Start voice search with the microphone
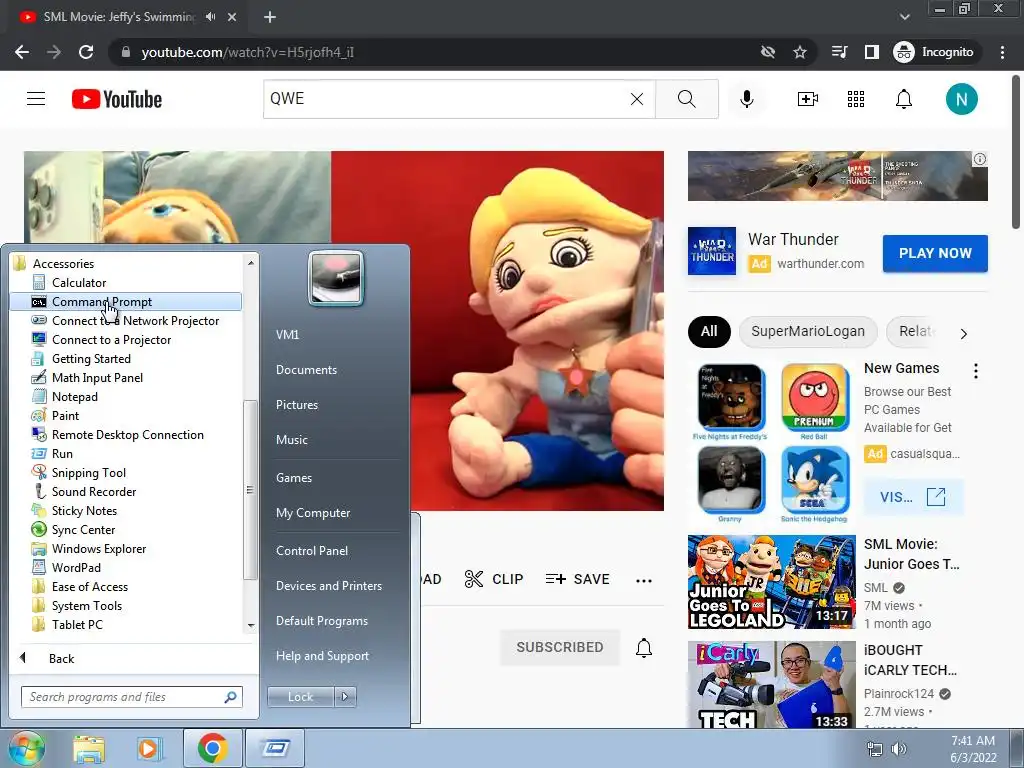1024x768 pixels. tap(747, 99)
